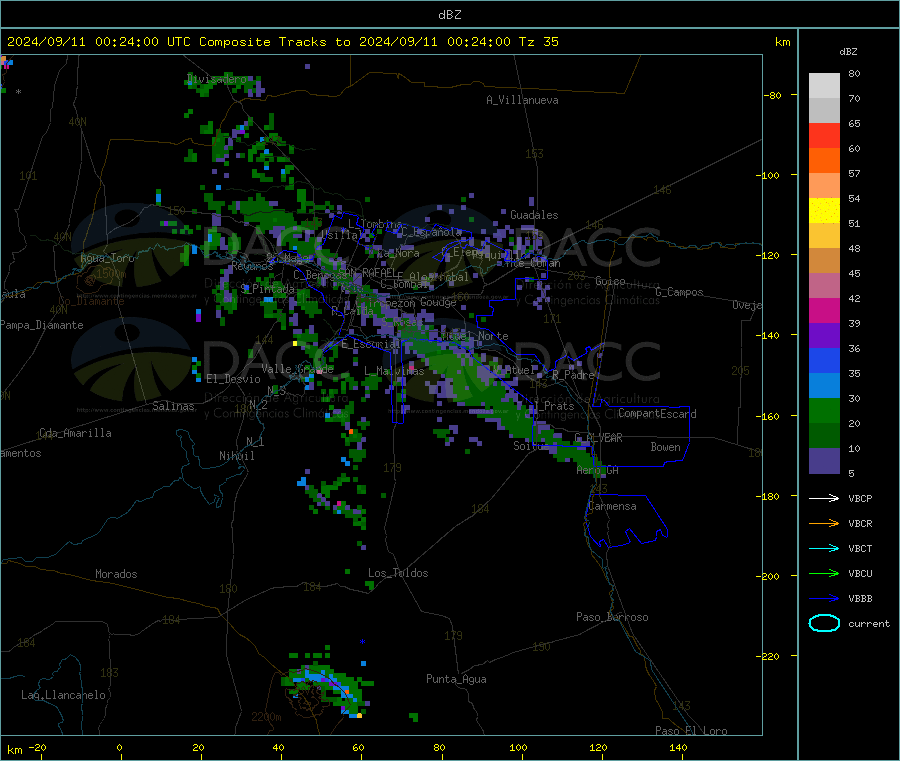The height and width of the screenshot is (761, 900).
Task: Click the CompantEscard location label
Action: [x=657, y=413]
